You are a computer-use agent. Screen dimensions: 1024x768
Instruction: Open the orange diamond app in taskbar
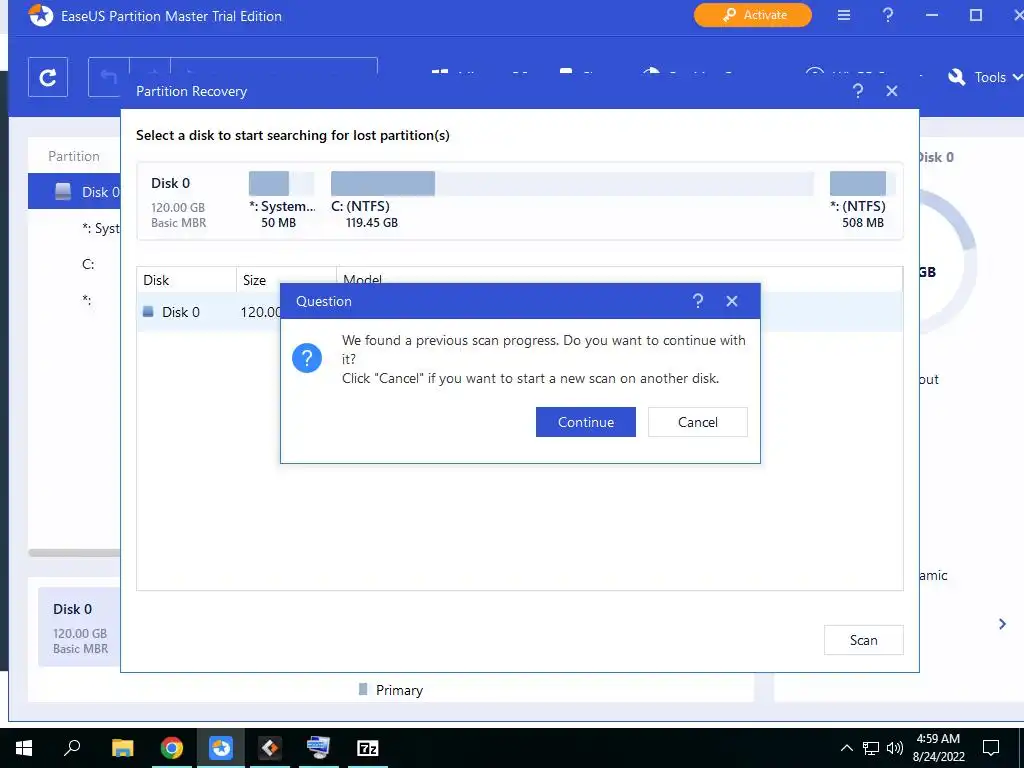coord(270,748)
